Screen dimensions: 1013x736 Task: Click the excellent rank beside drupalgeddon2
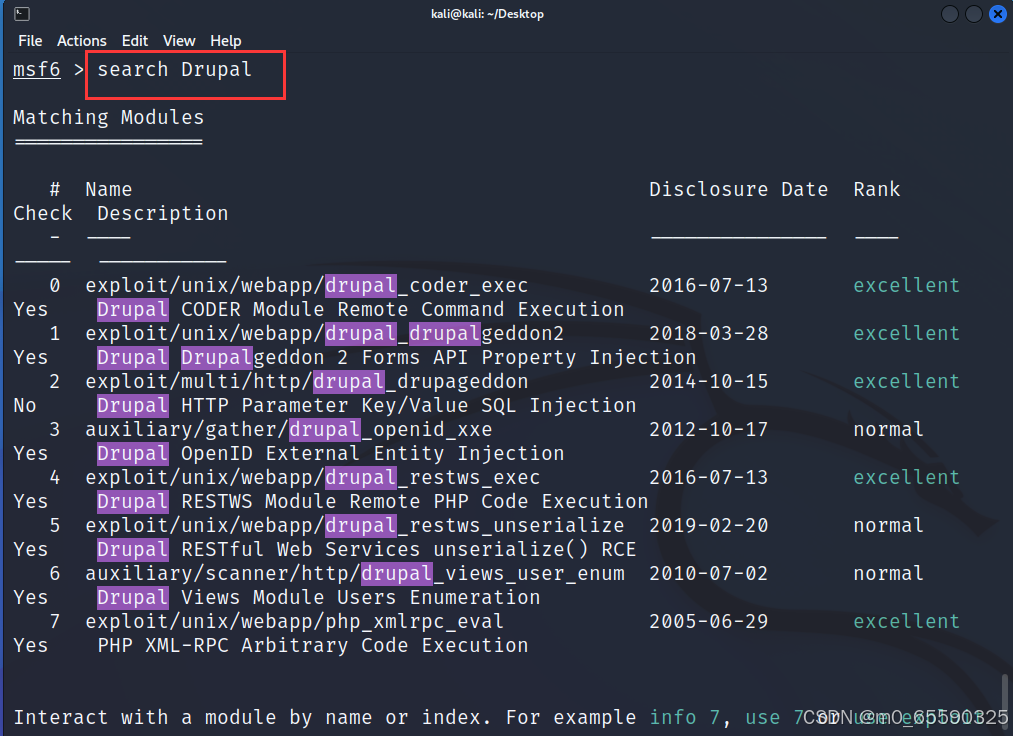pyautogui.click(x=905, y=333)
